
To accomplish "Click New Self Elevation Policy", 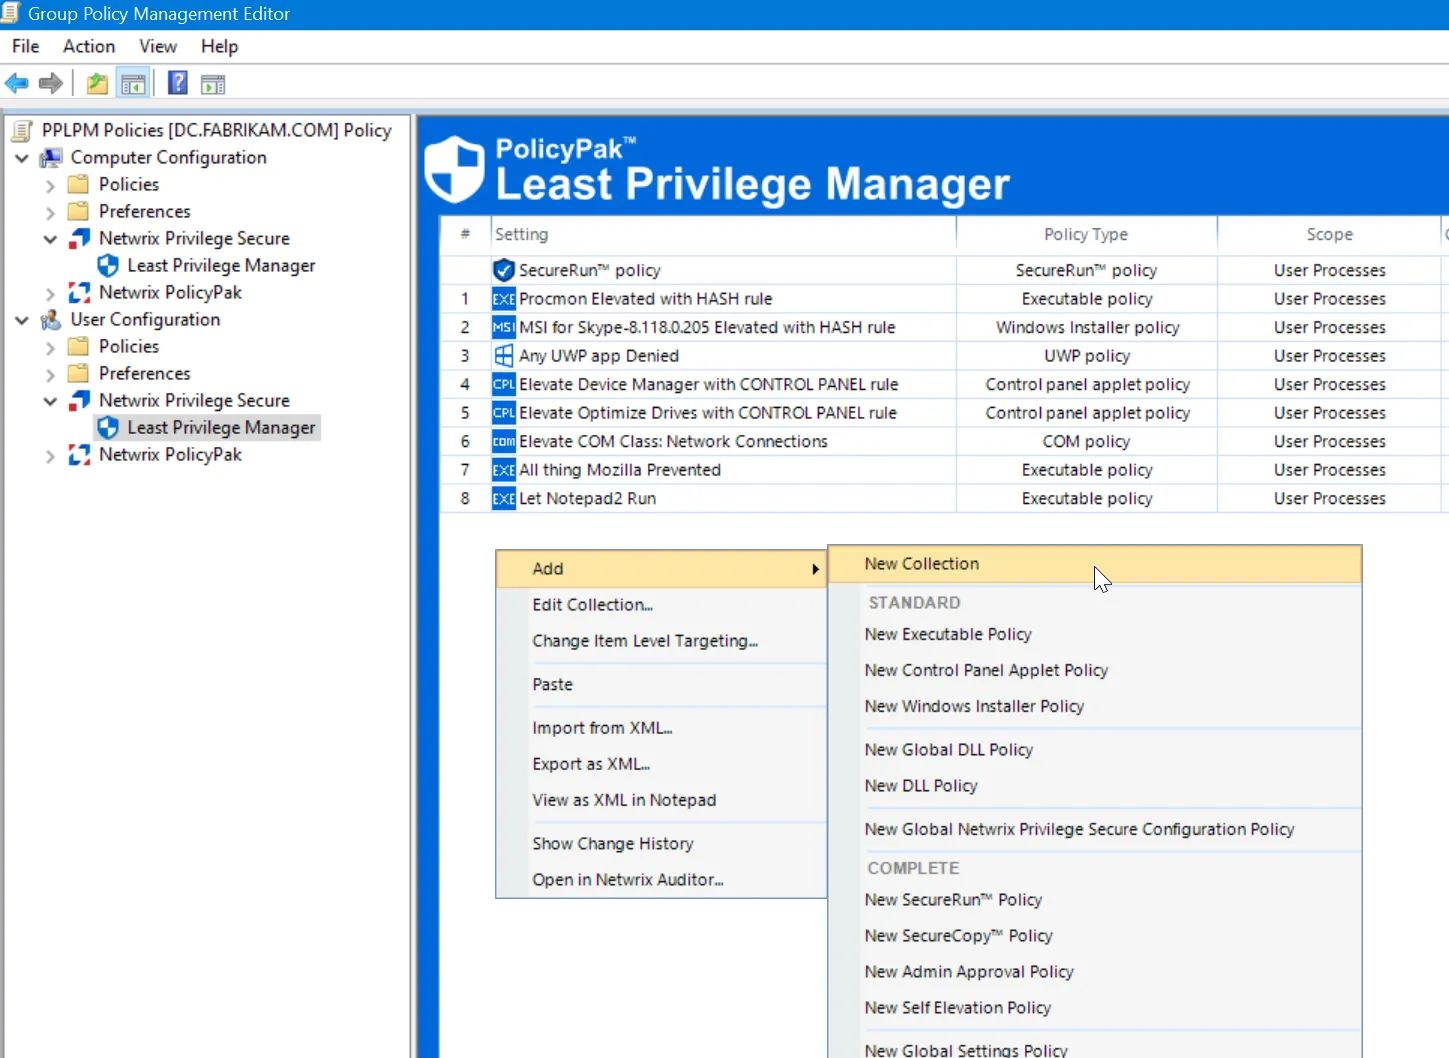I will [957, 1008].
